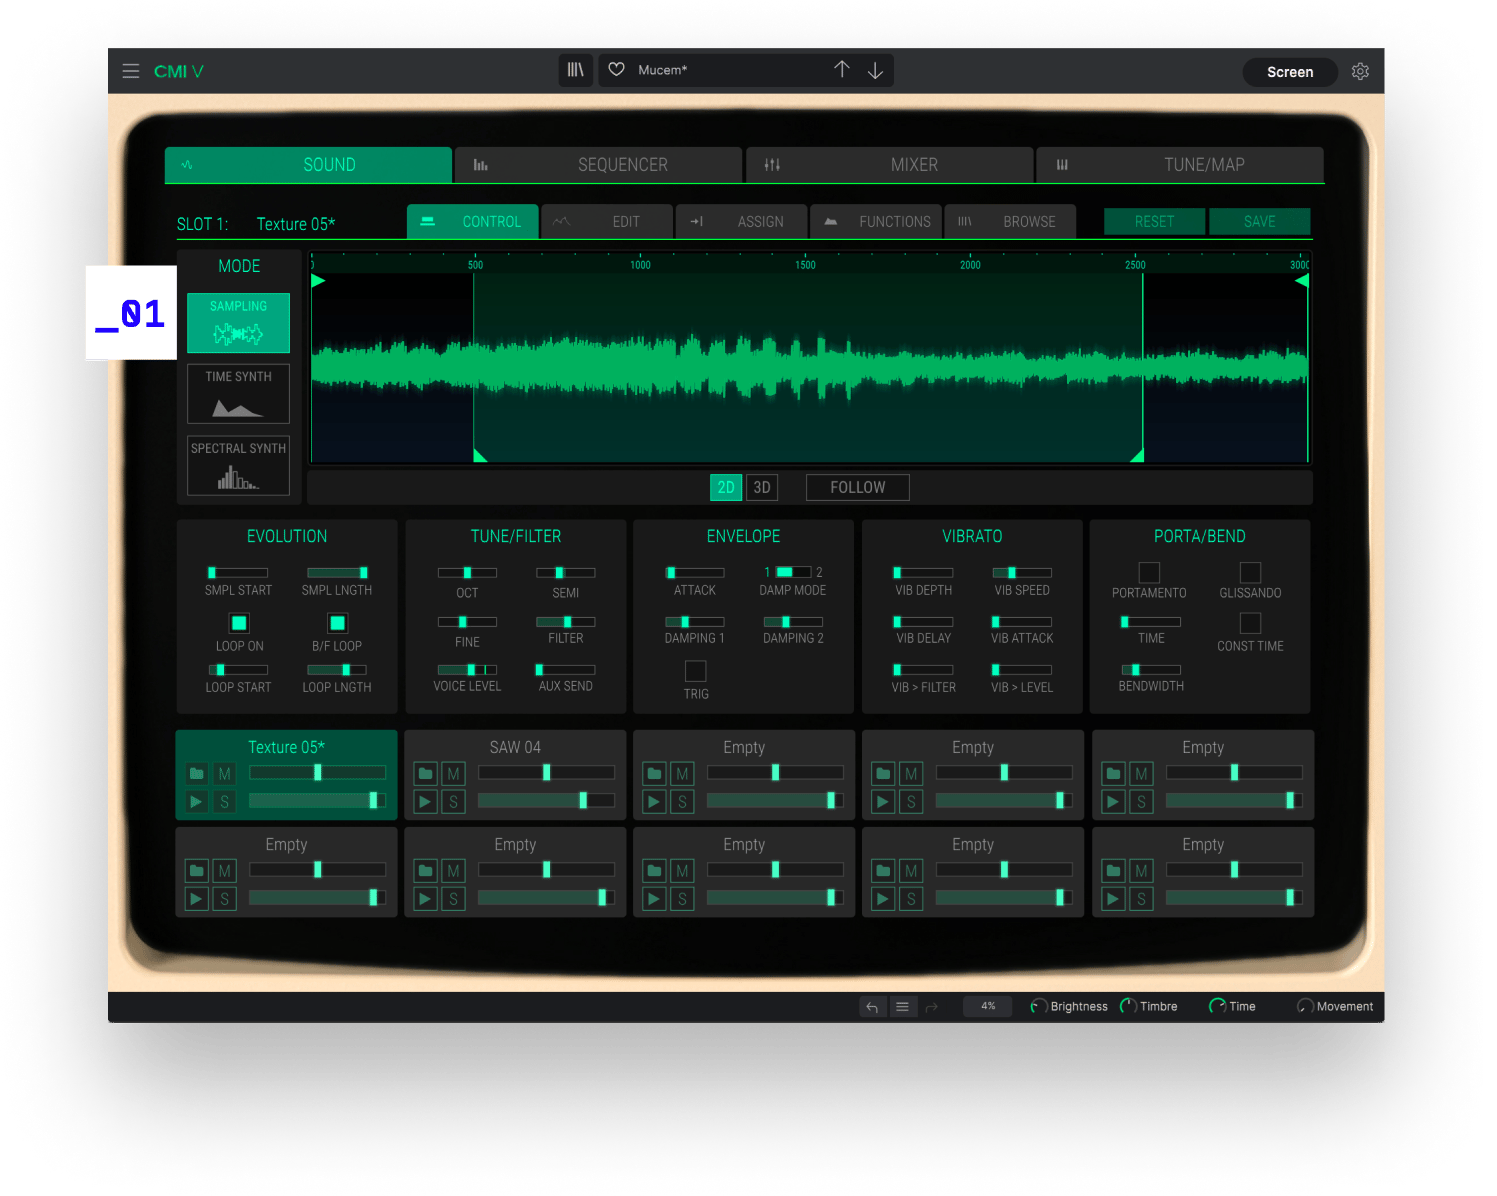The image size is (1497, 1196).
Task: Enable PORTAMENTO checkbox
Action: (x=1149, y=572)
